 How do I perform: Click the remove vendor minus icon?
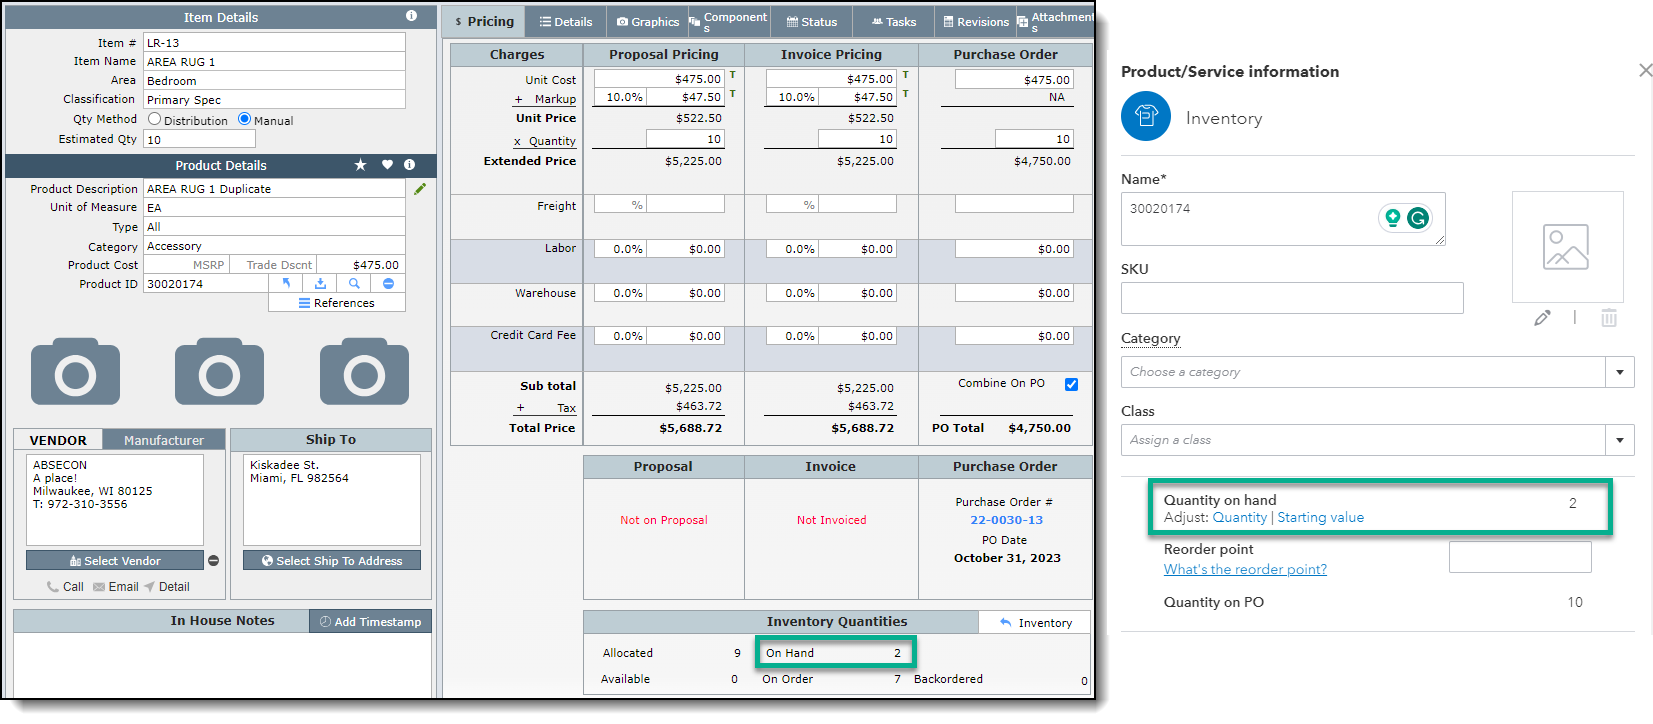[213, 561]
